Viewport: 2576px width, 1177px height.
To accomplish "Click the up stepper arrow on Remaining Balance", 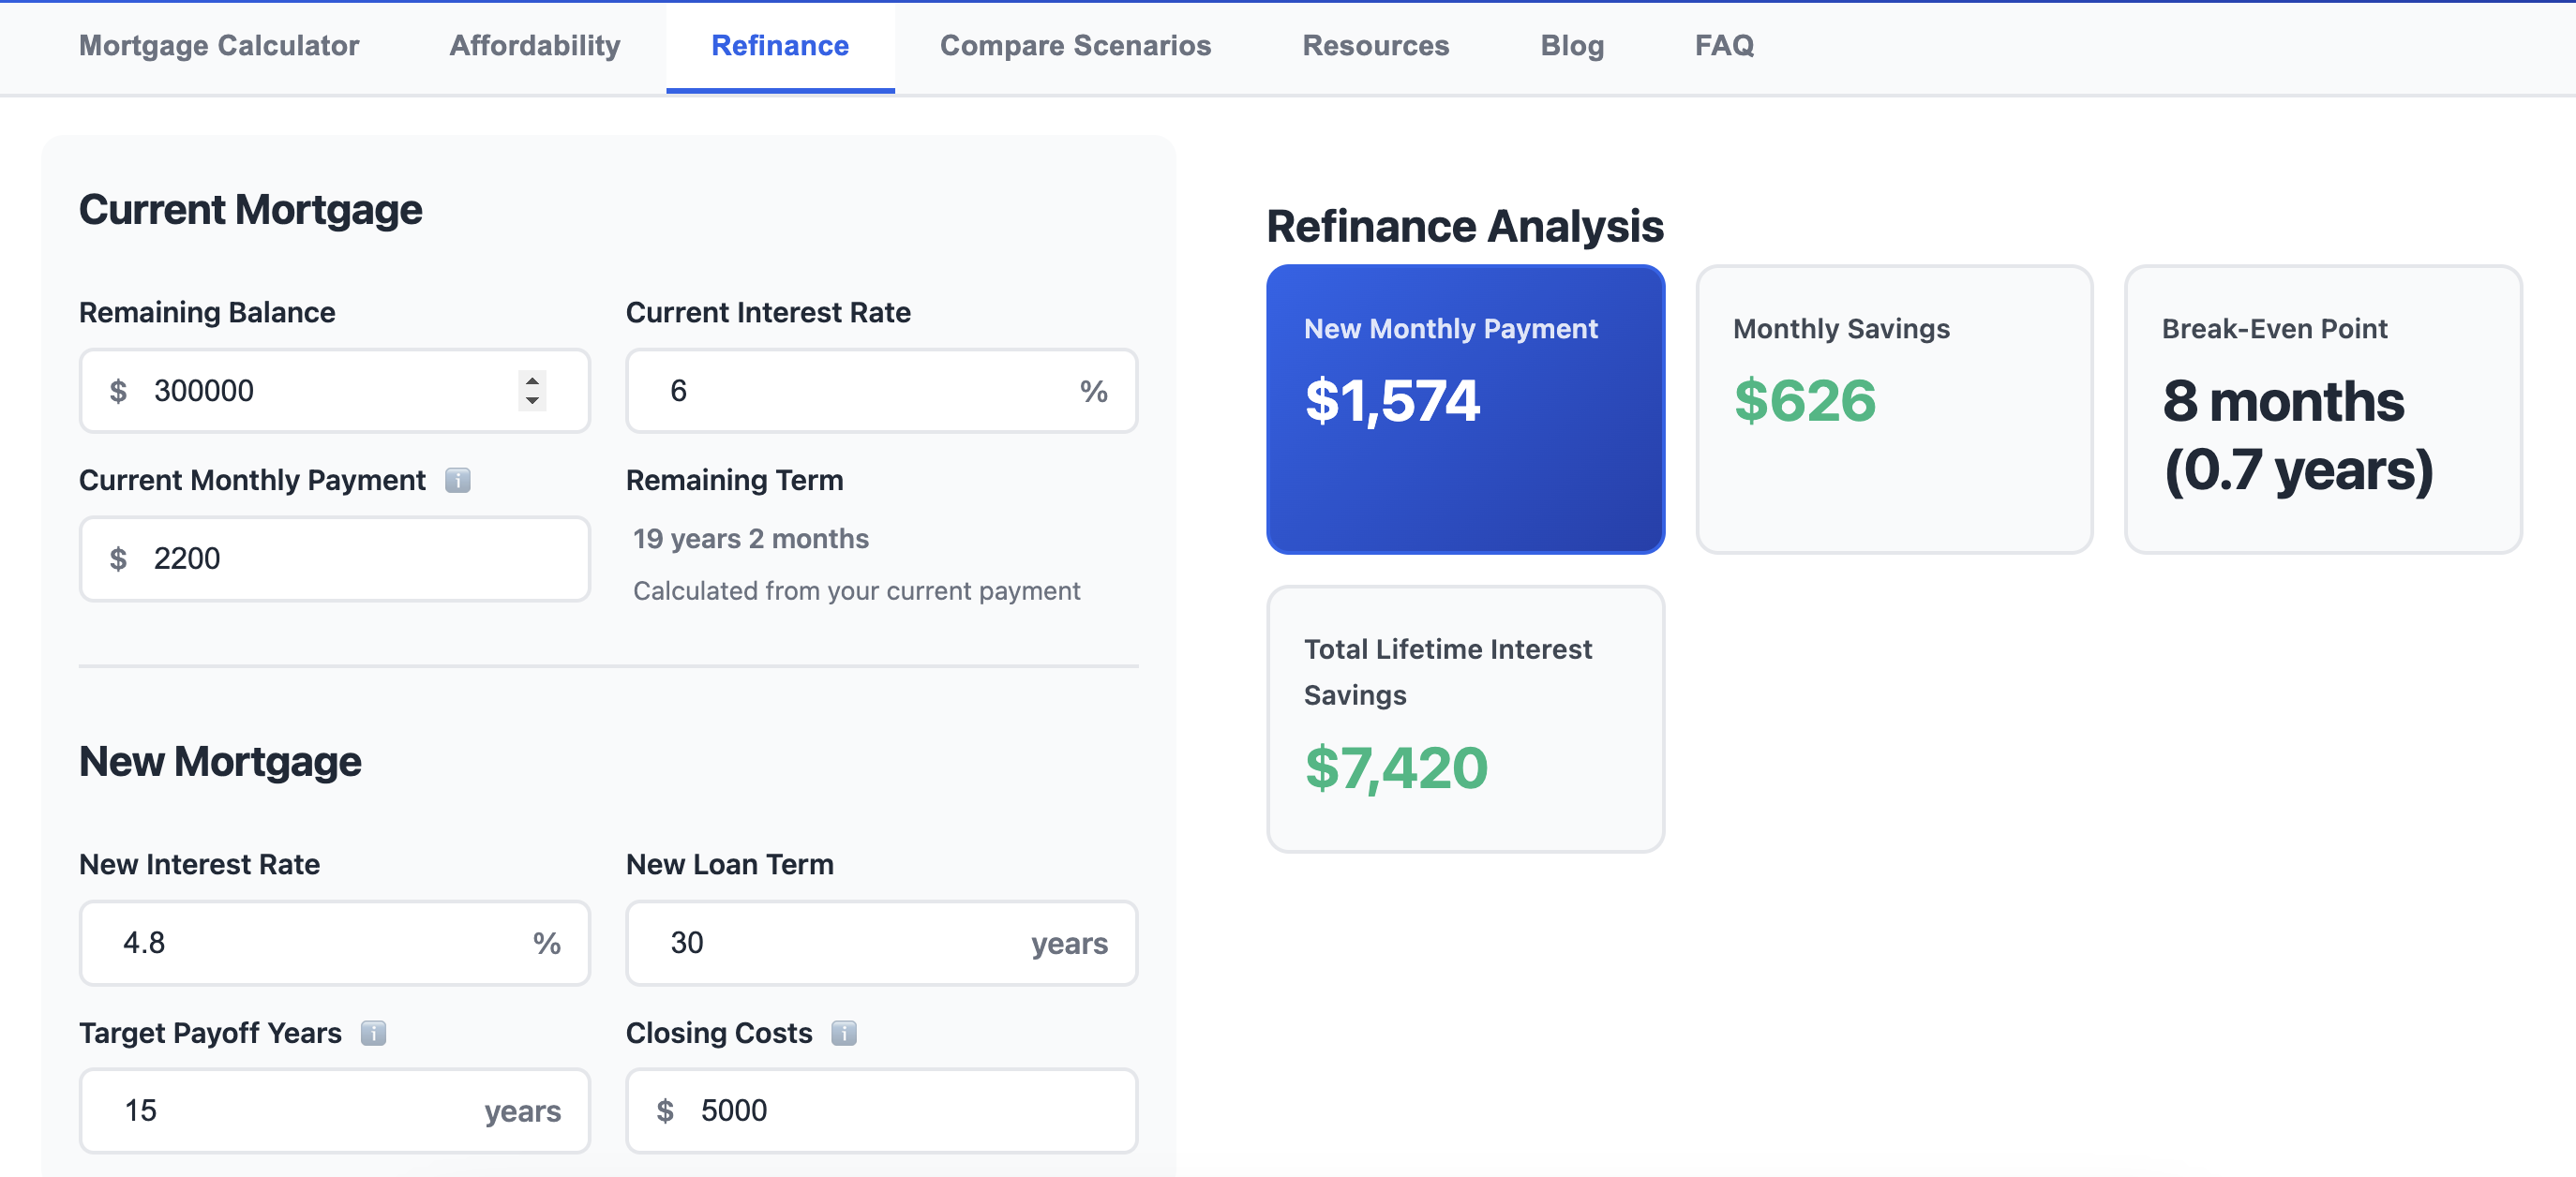I will click(x=531, y=380).
